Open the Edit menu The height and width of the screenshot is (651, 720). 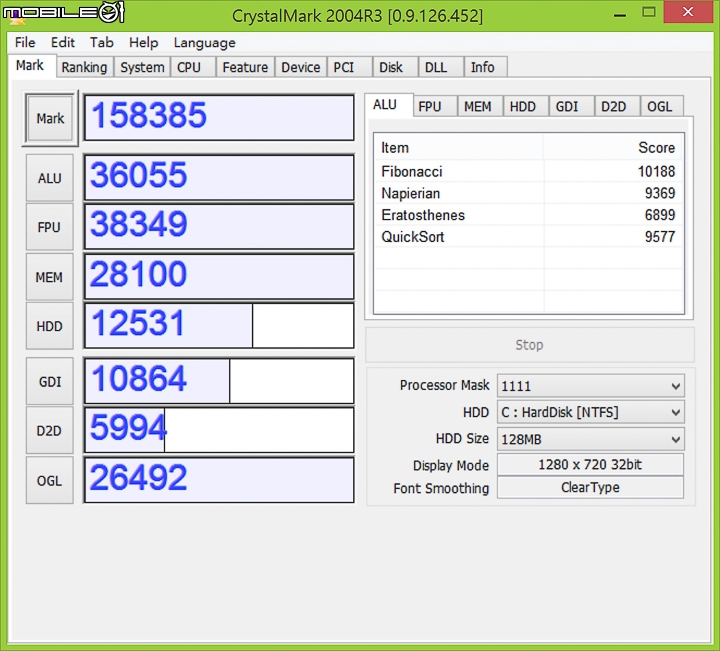click(x=62, y=43)
